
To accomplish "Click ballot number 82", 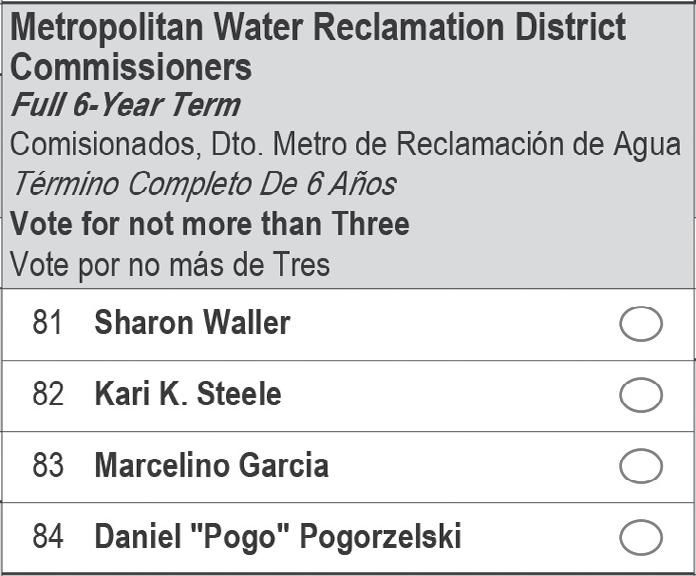I will tap(47, 394).
